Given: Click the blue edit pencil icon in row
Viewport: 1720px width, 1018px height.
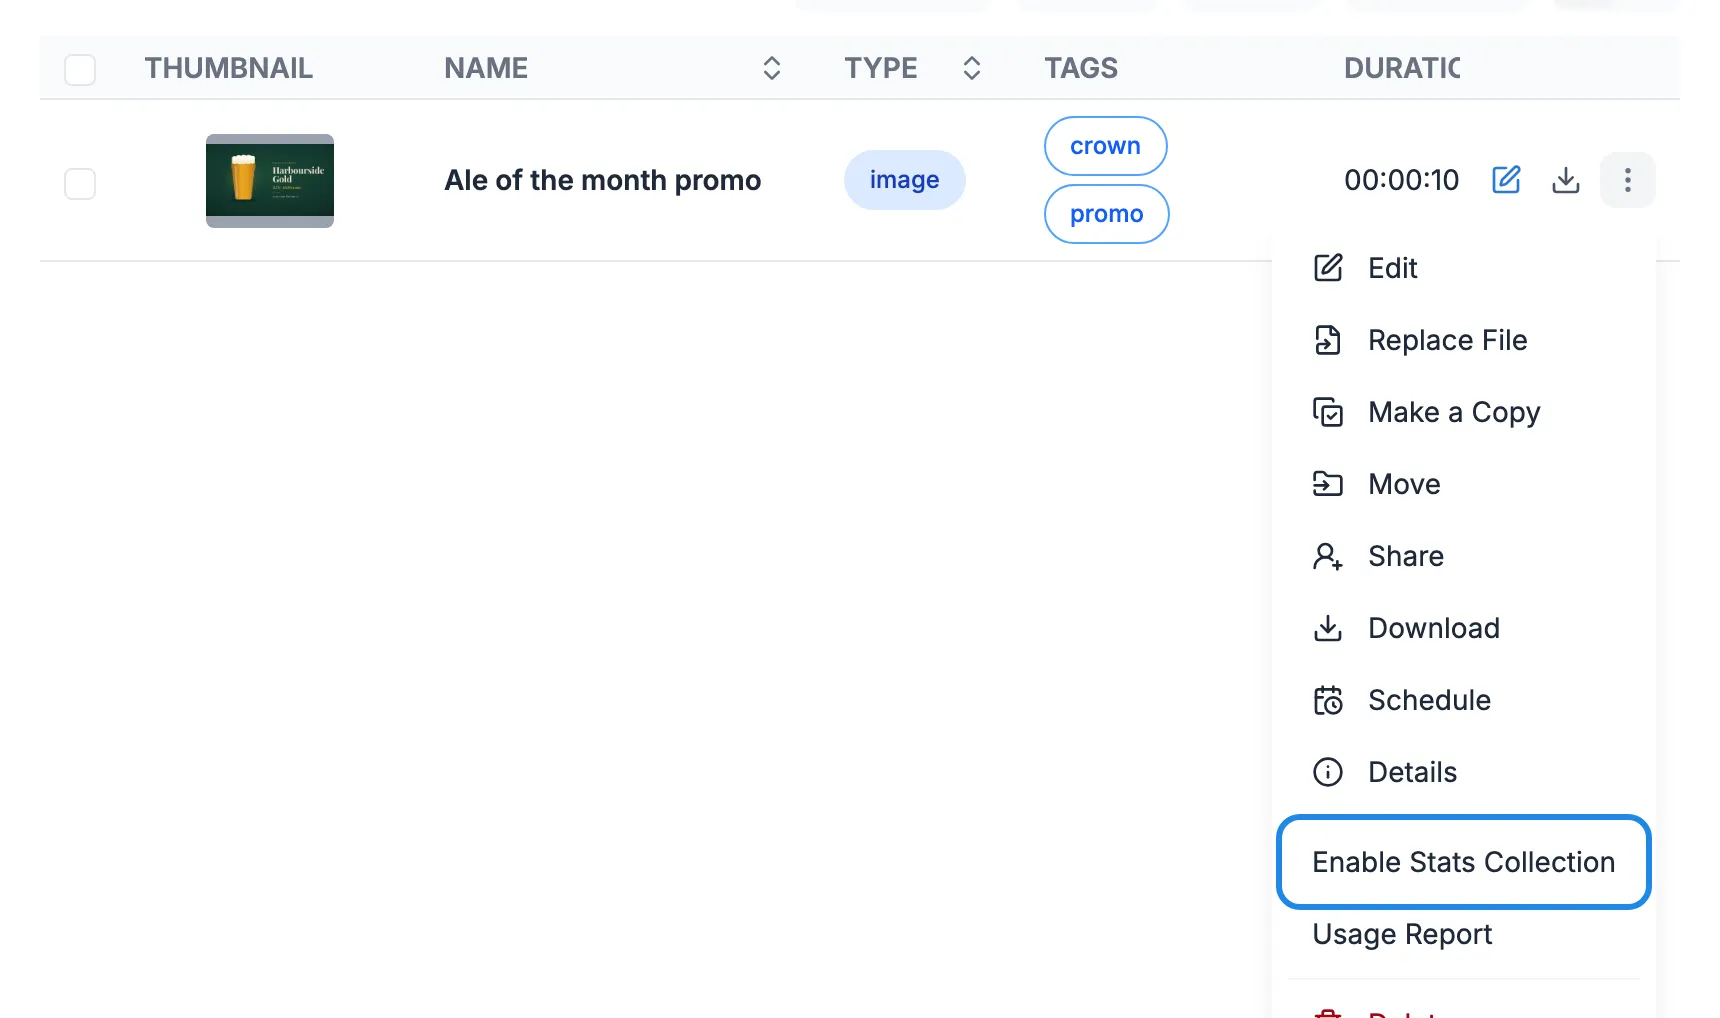Looking at the screenshot, I should click(1506, 180).
